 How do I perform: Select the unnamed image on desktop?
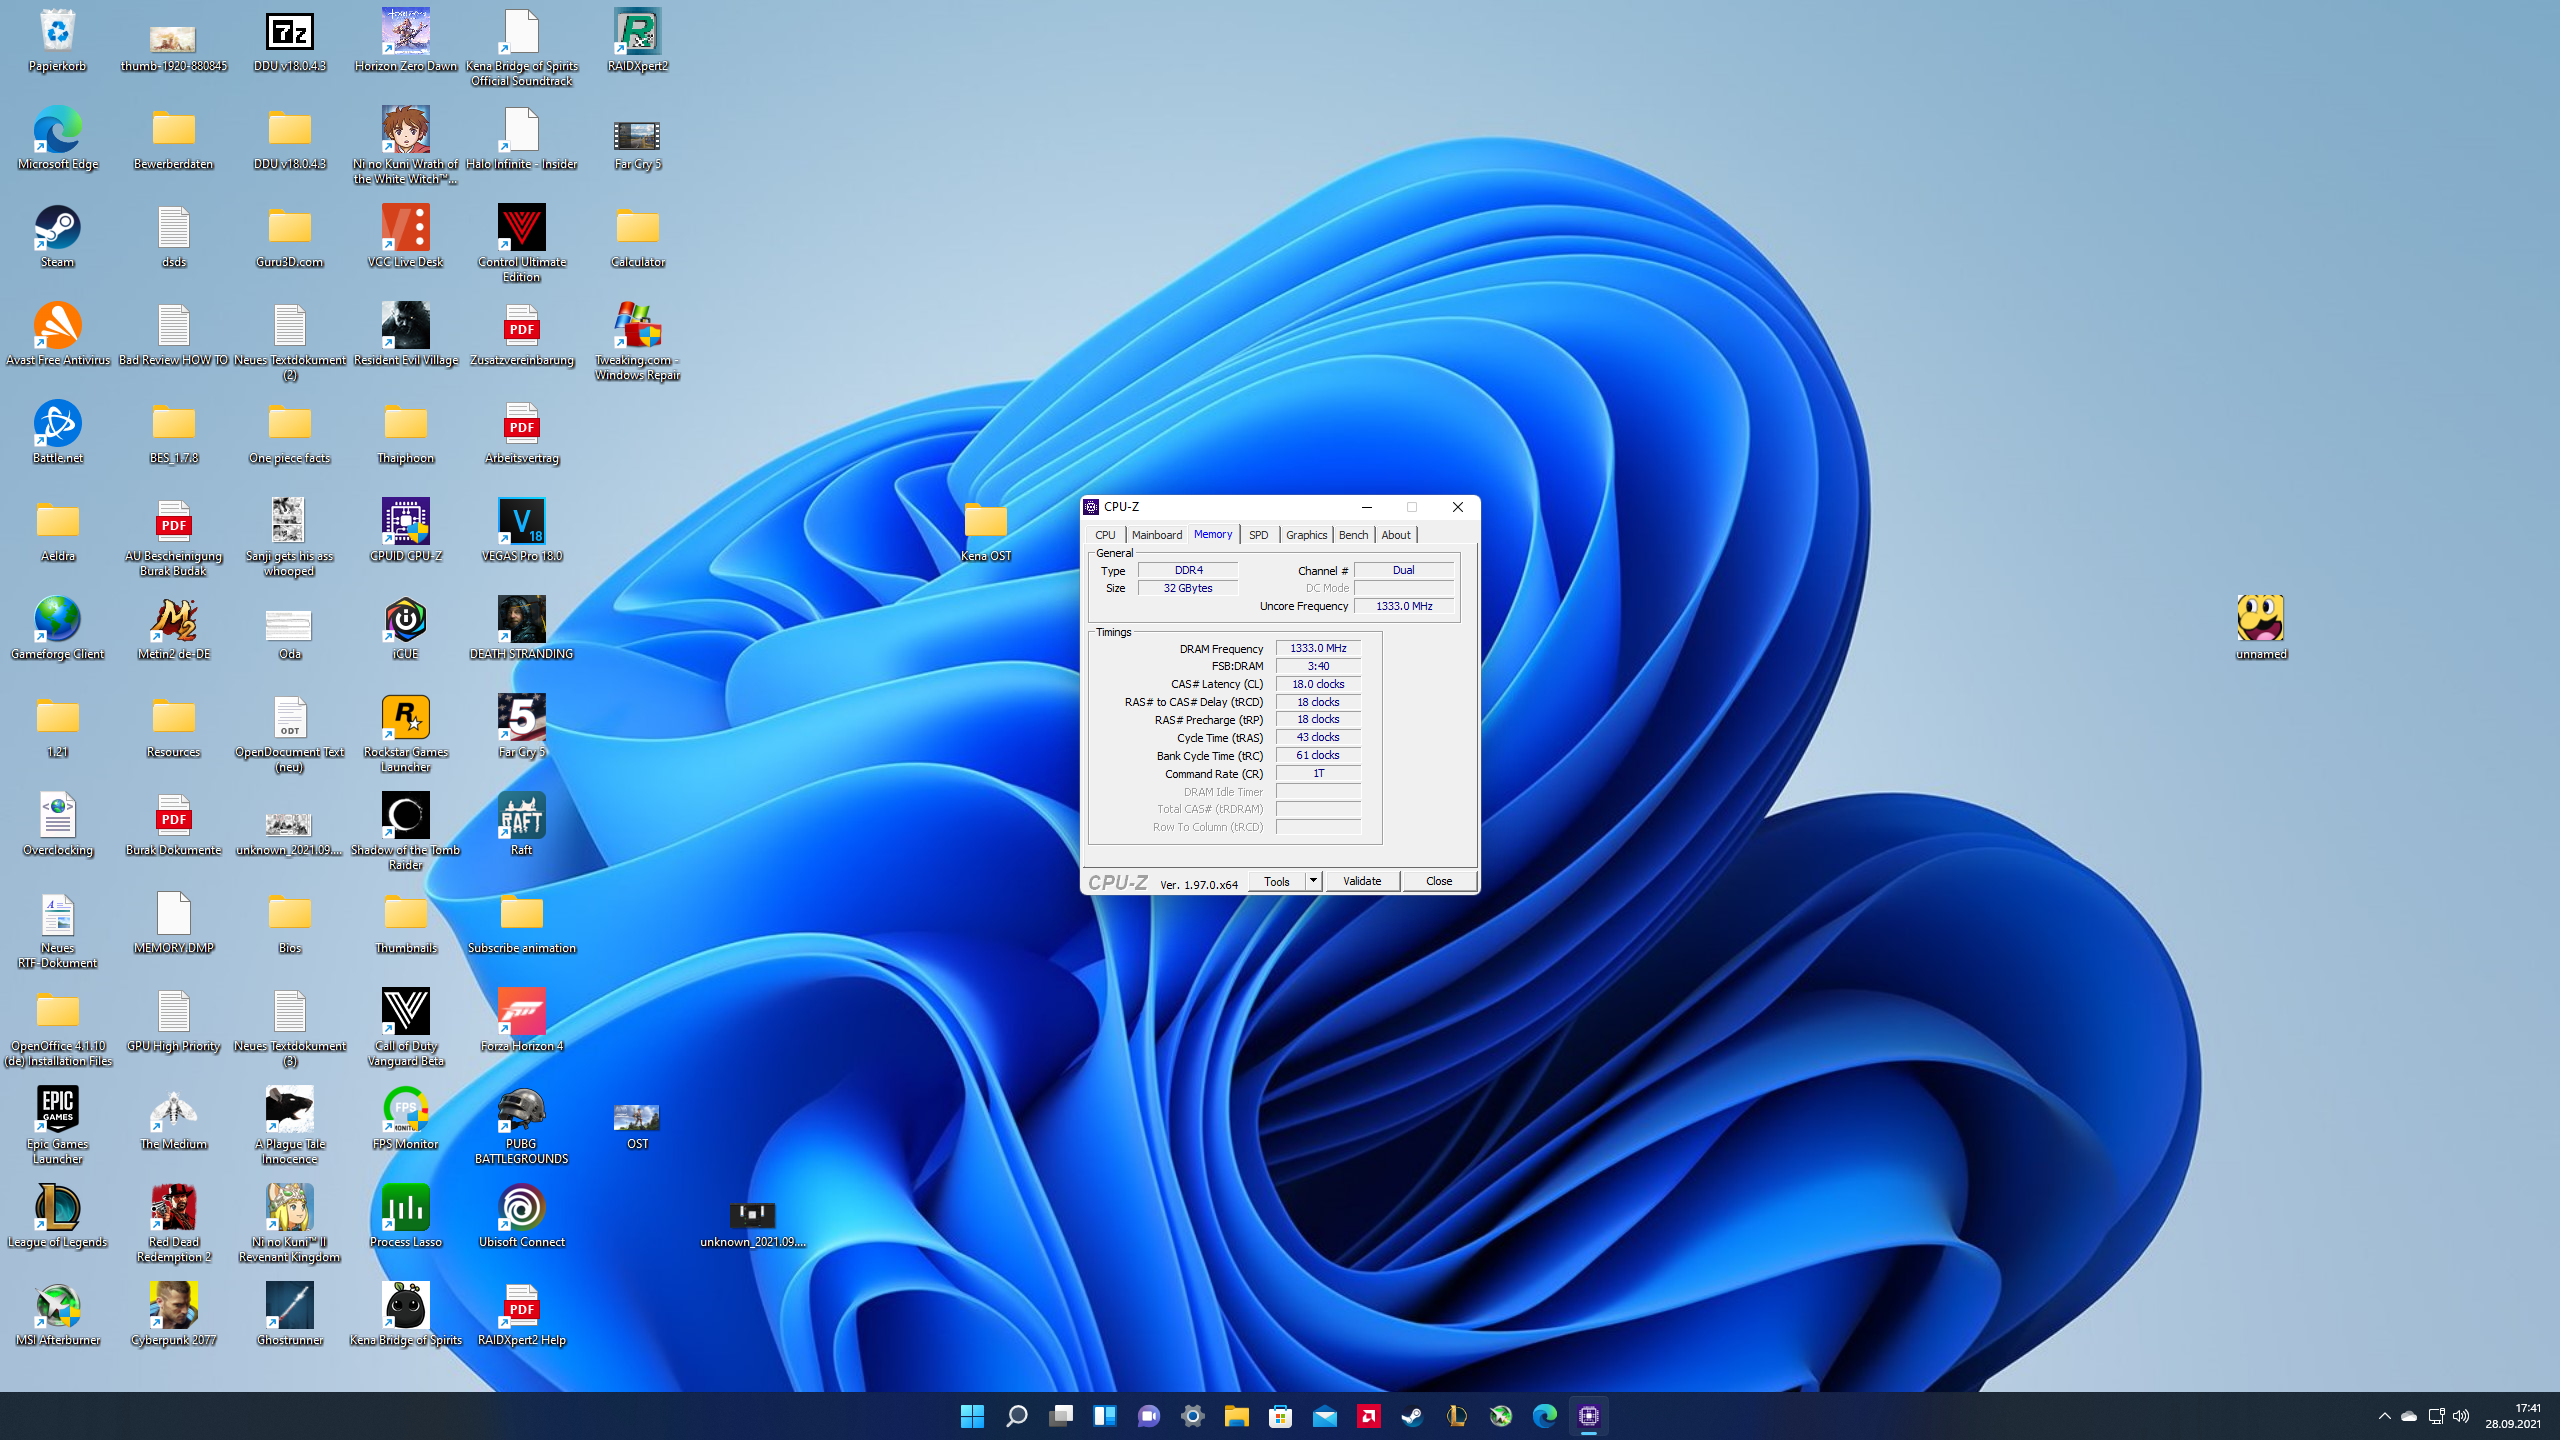[2260, 619]
